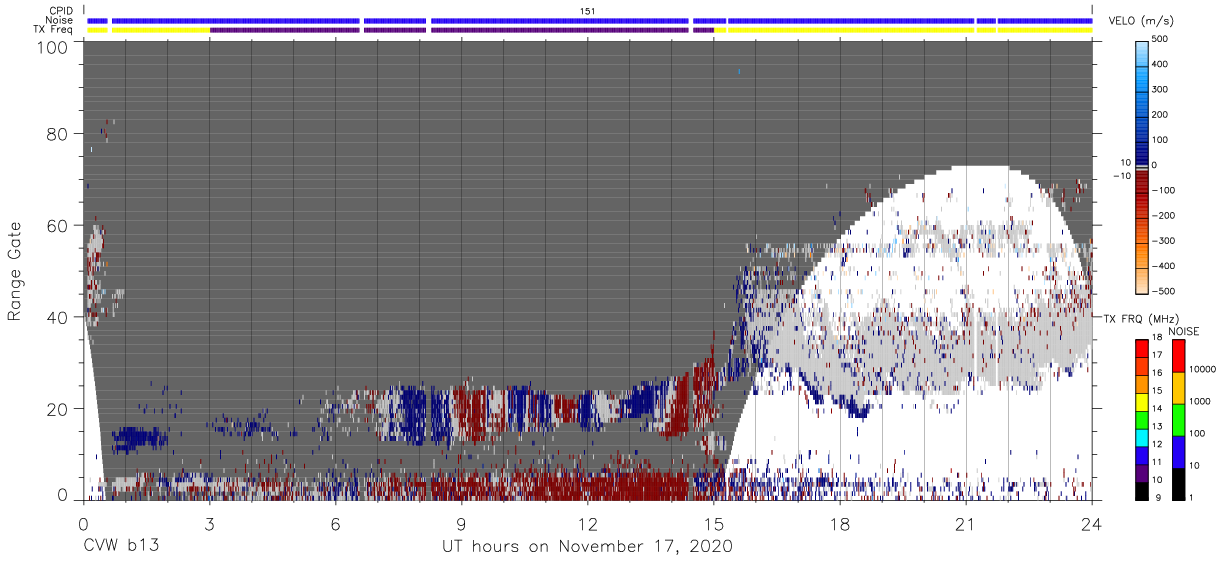Image resolution: width=1228 pixels, height=567 pixels.
Task: Click black 9 MHz swatch in TX FRQ legend
Action: 1142,490
